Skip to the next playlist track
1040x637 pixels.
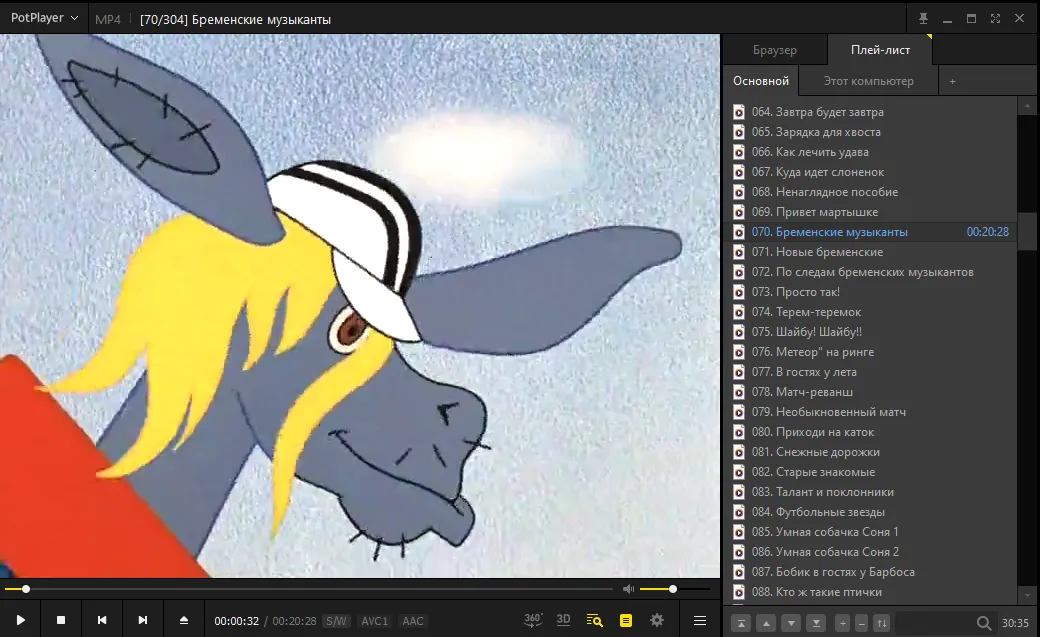(x=143, y=620)
